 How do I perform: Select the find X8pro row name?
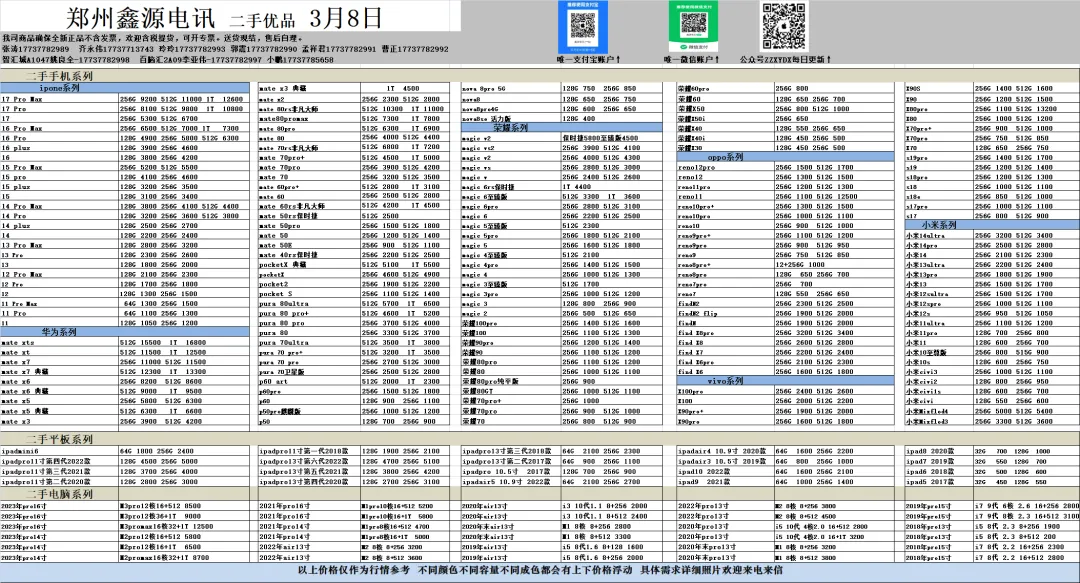point(696,333)
